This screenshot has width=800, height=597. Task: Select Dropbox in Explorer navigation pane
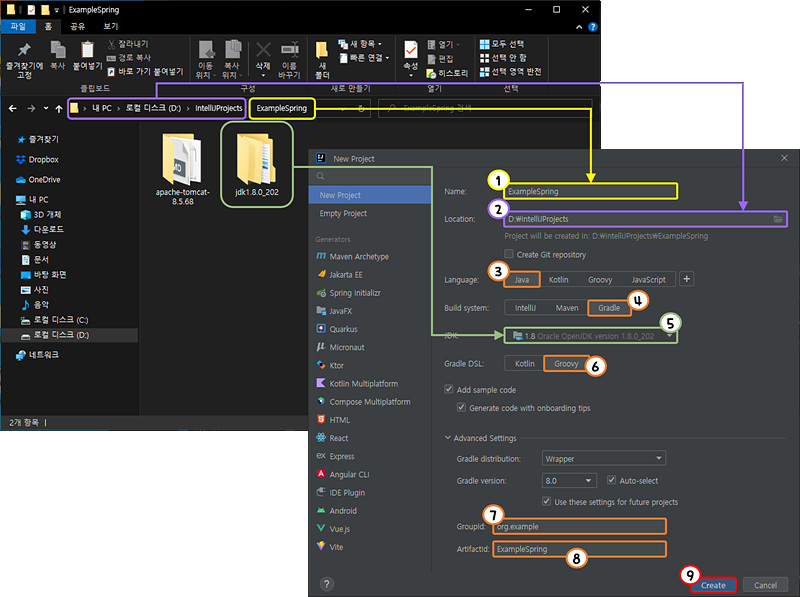click(38, 160)
